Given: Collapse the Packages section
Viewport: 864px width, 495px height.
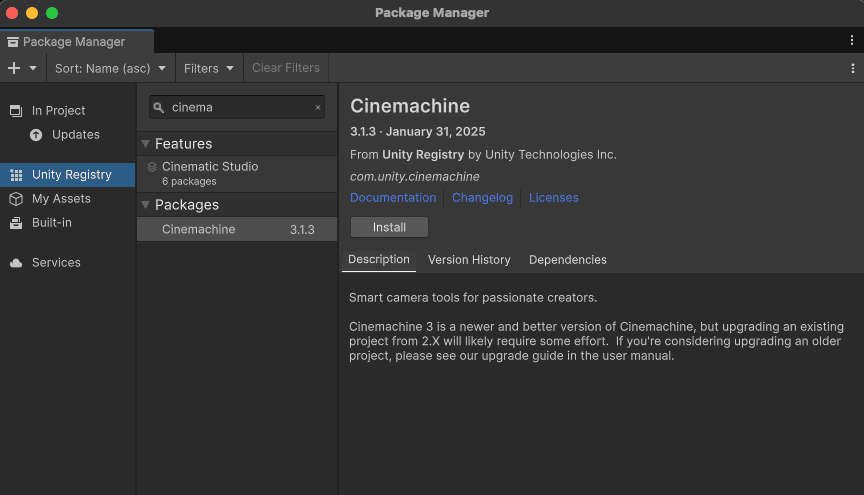Looking at the screenshot, I should [x=145, y=205].
